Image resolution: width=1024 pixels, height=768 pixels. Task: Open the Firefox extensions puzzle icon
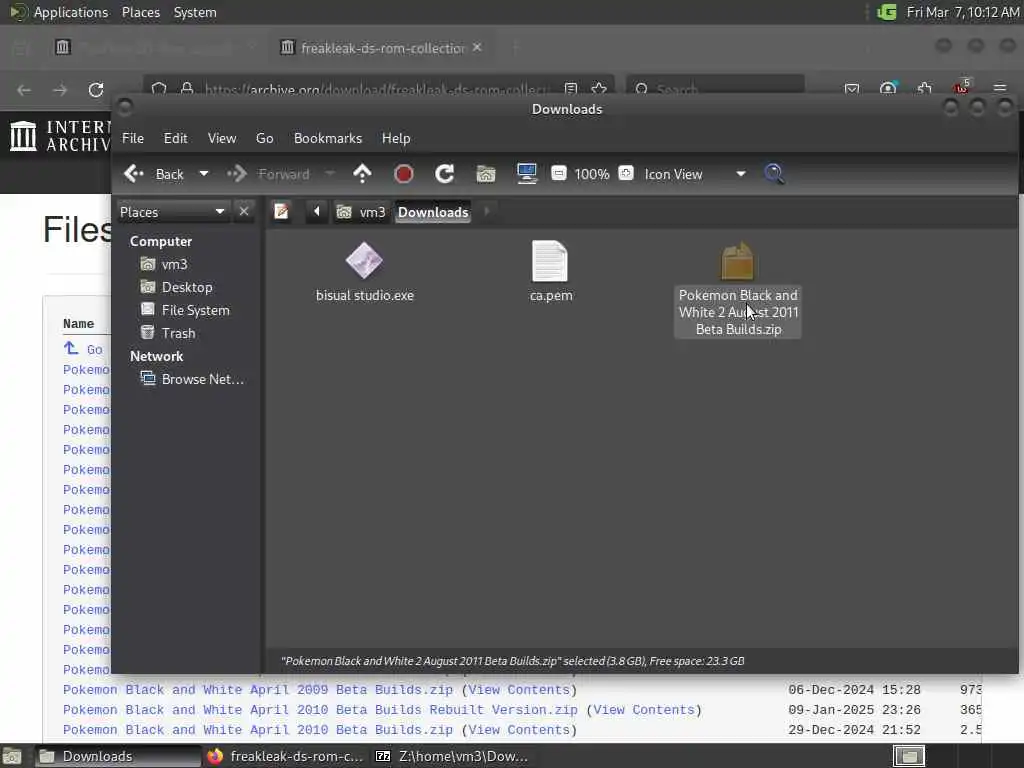[924, 88]
